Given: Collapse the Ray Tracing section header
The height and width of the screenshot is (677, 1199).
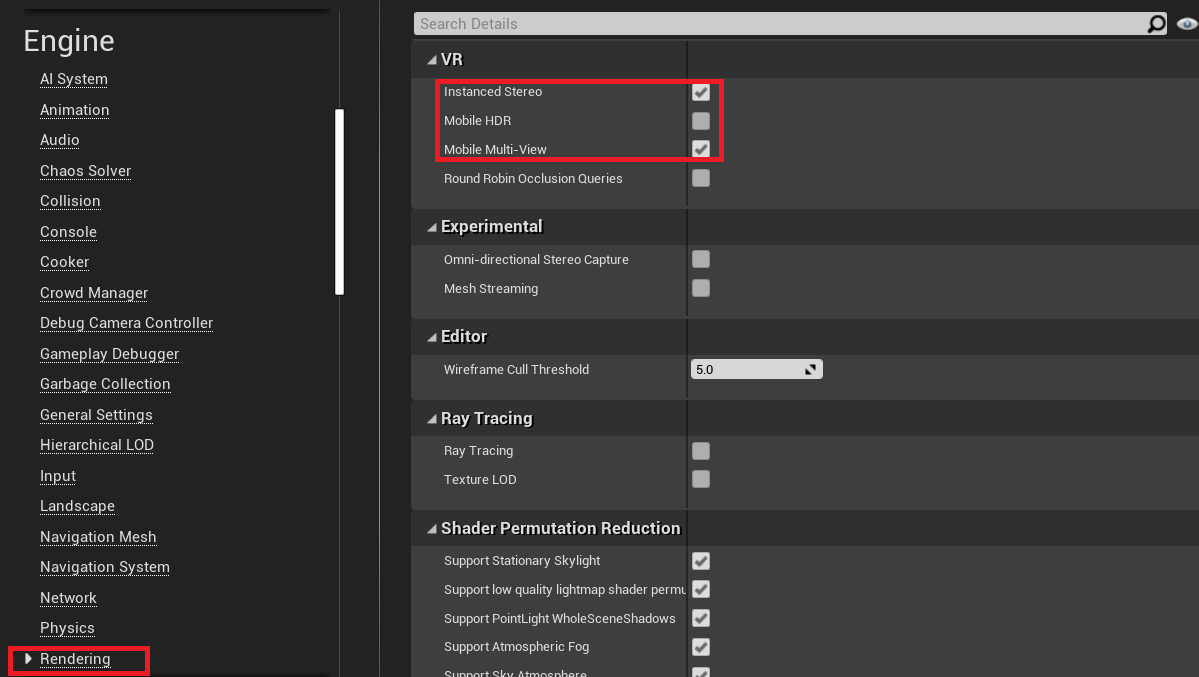Looking at the screenshot, I should point(431,418).
